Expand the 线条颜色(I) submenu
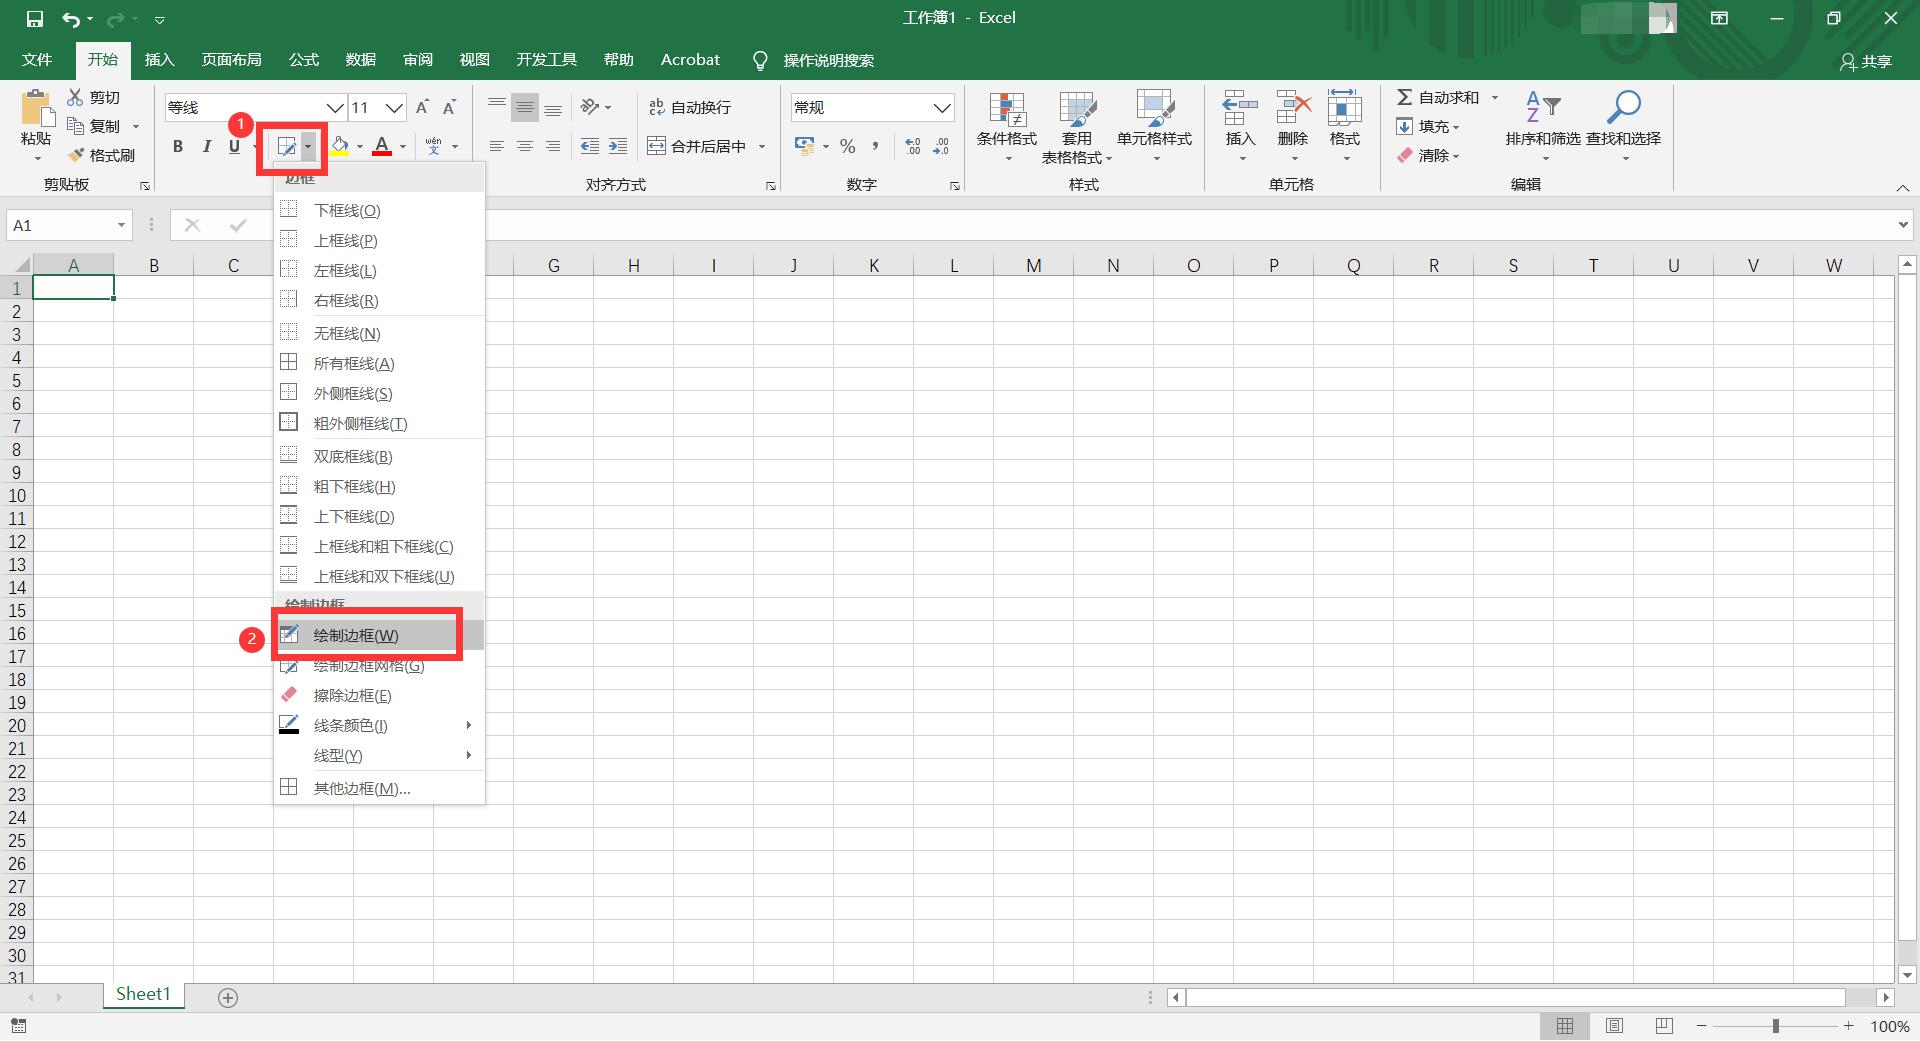 coord(379,725)
